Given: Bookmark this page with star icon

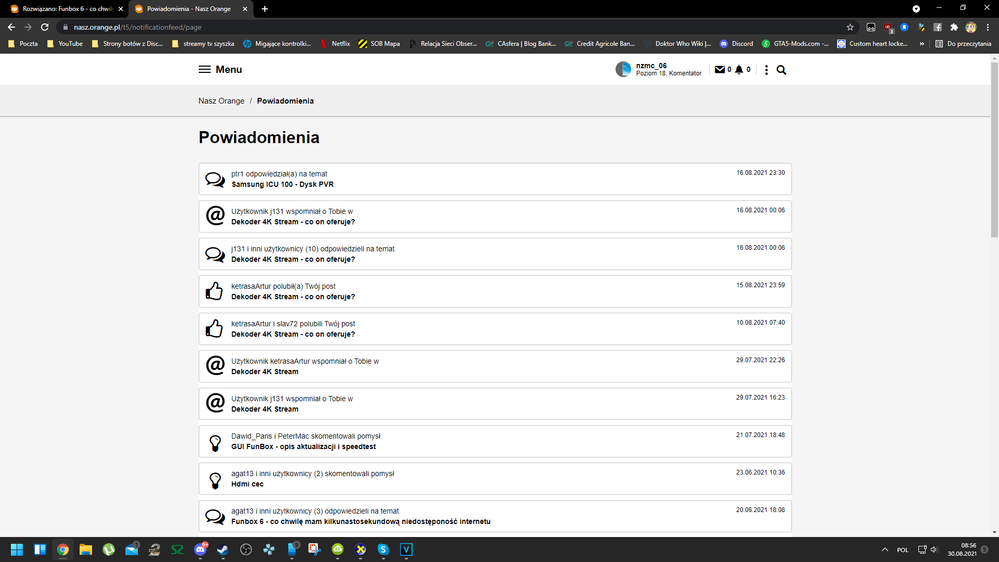Looking at the screenshot, I should [850, 27].
